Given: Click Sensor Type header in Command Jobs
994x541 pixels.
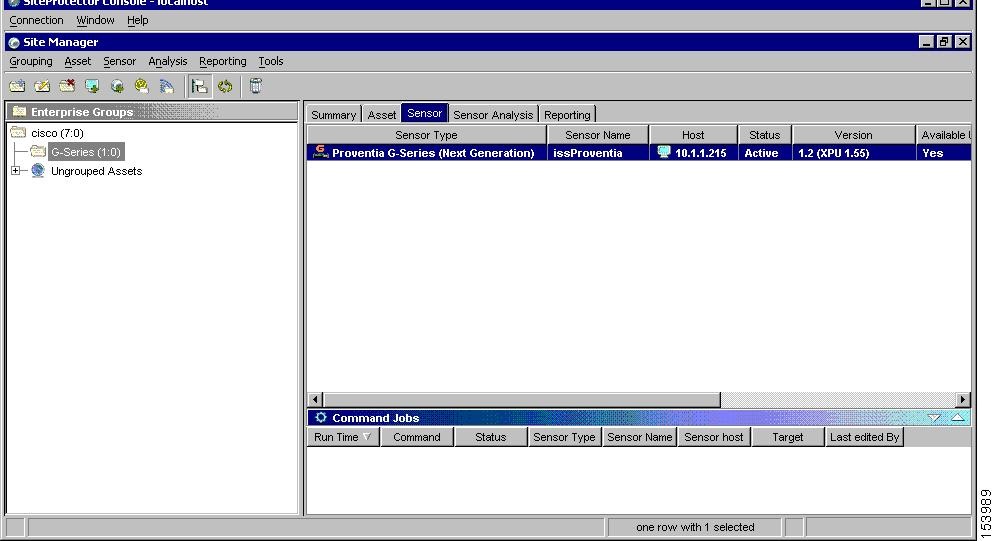Looking at the screenshot, I should [564, 437].
